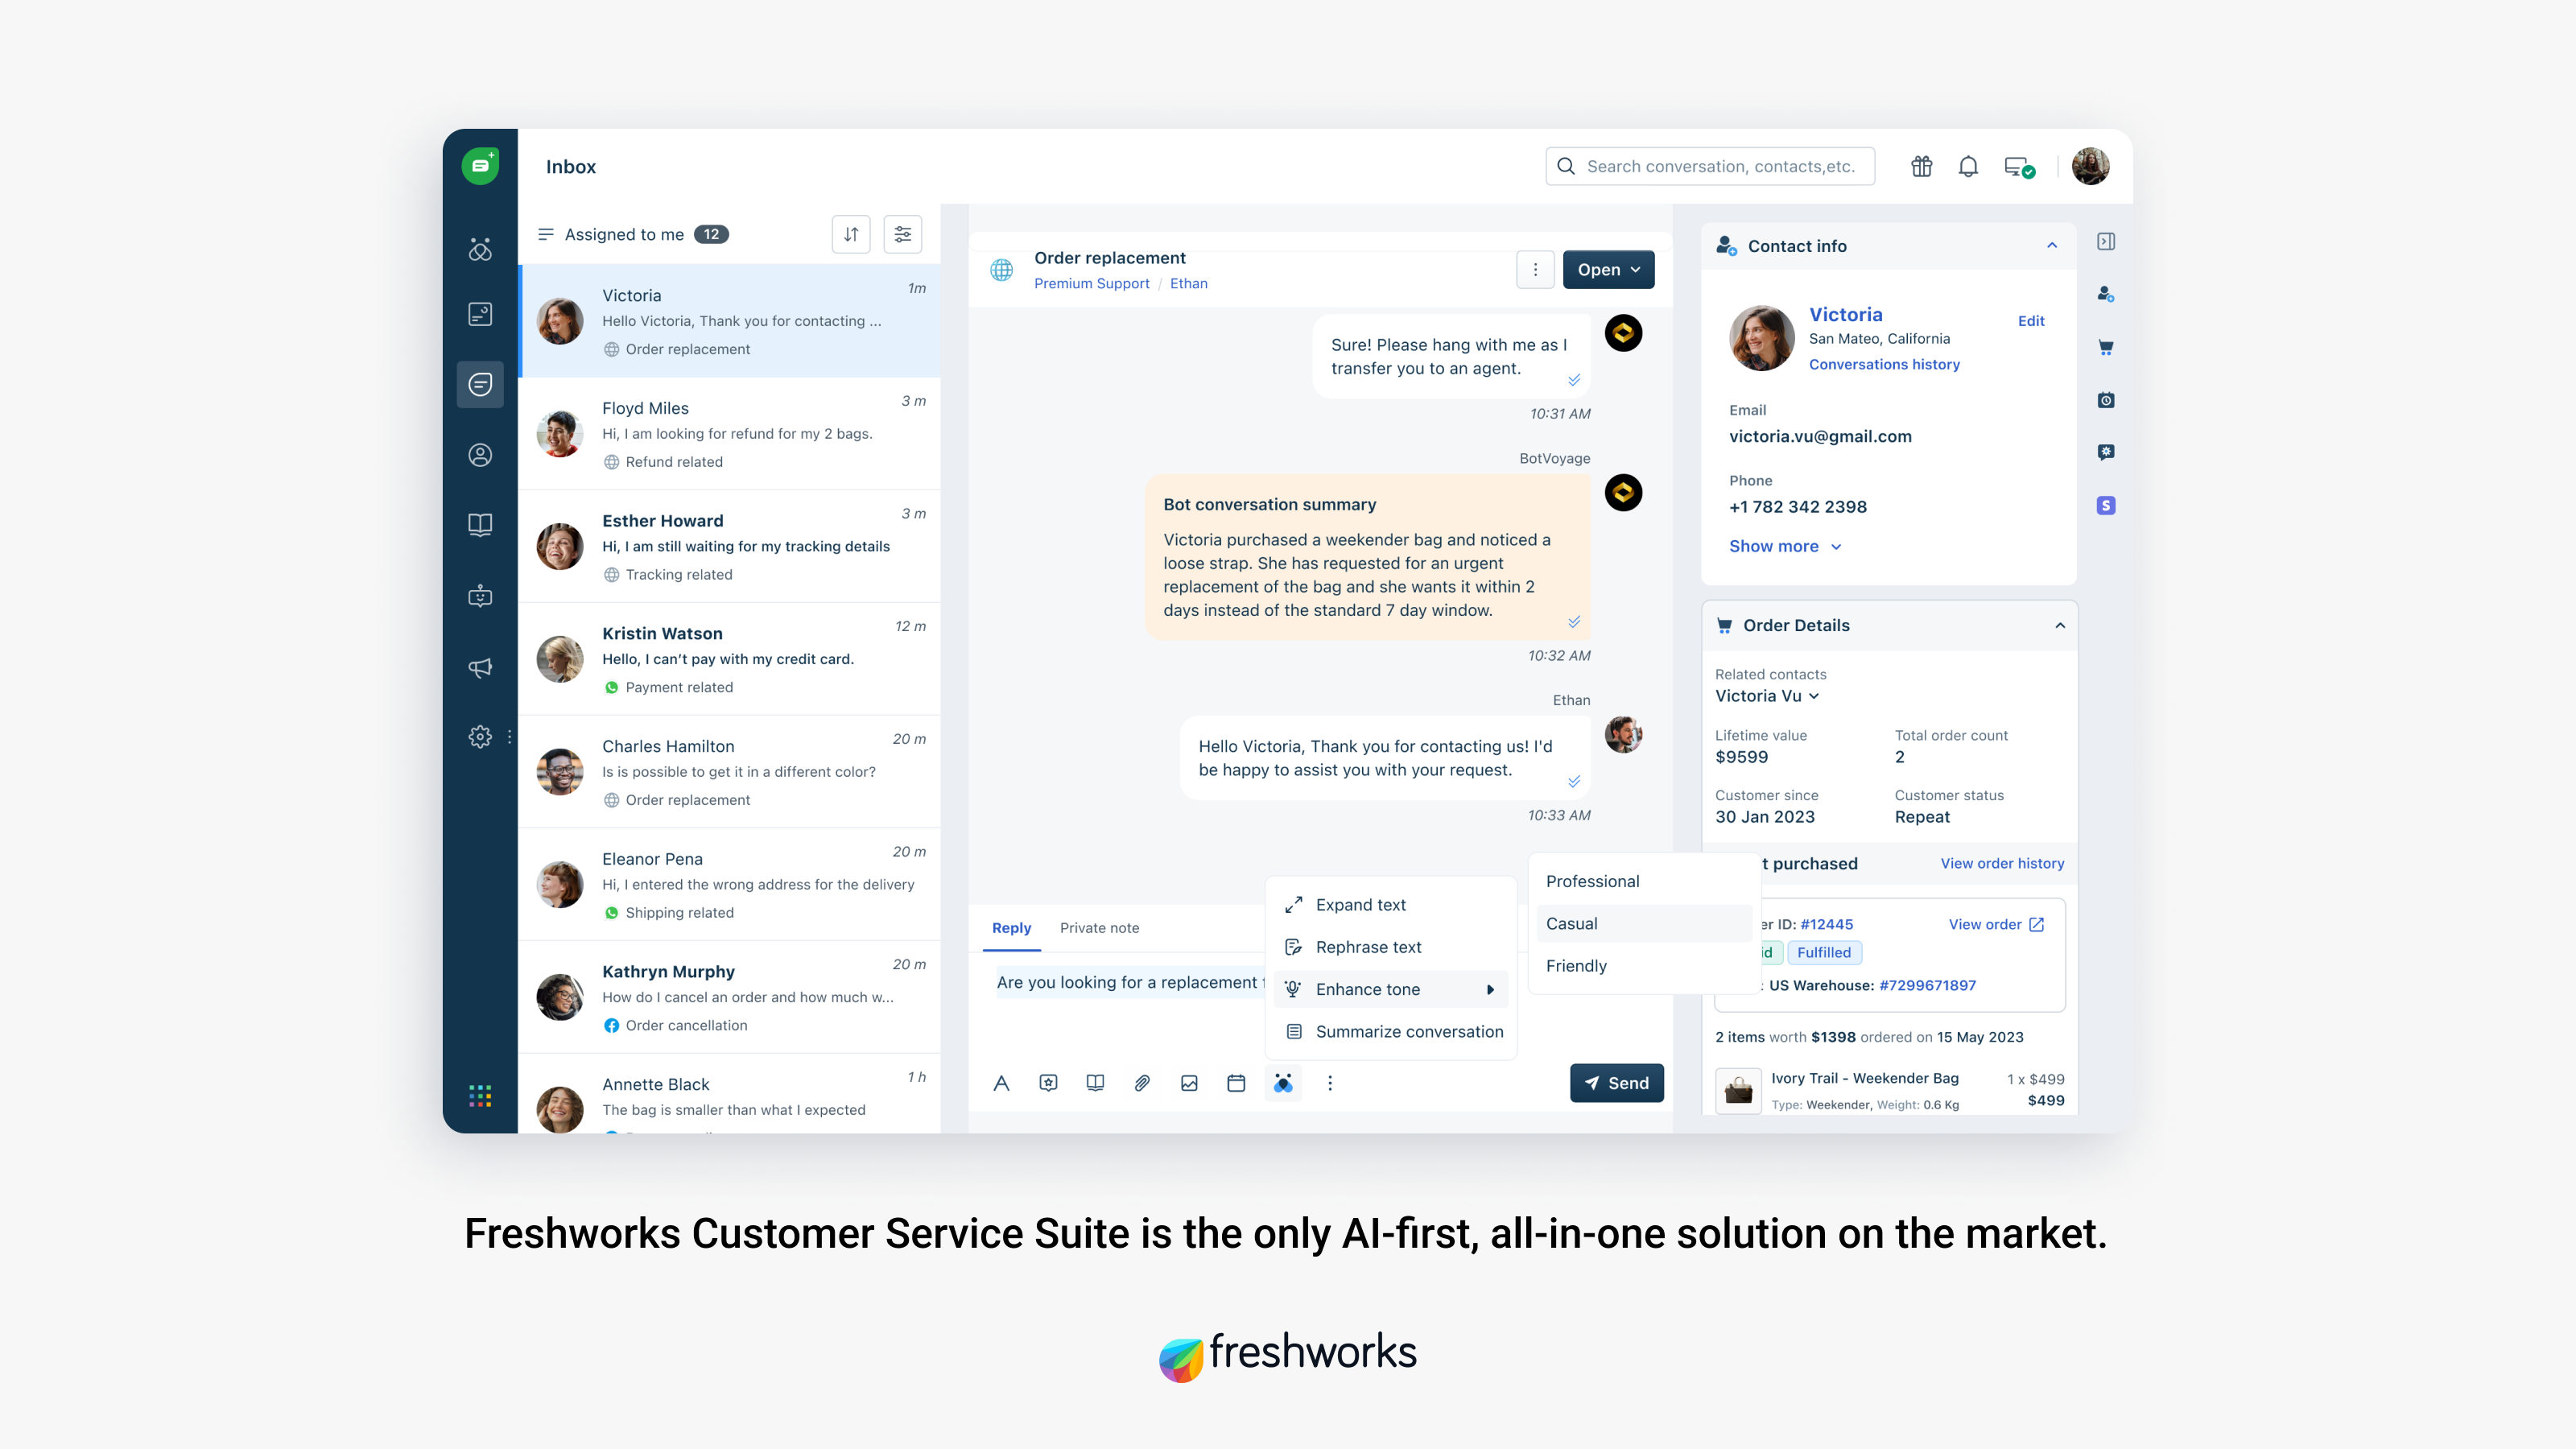
Task: Click the Summarize conversation option
Action: (x=1406, y=1031)
